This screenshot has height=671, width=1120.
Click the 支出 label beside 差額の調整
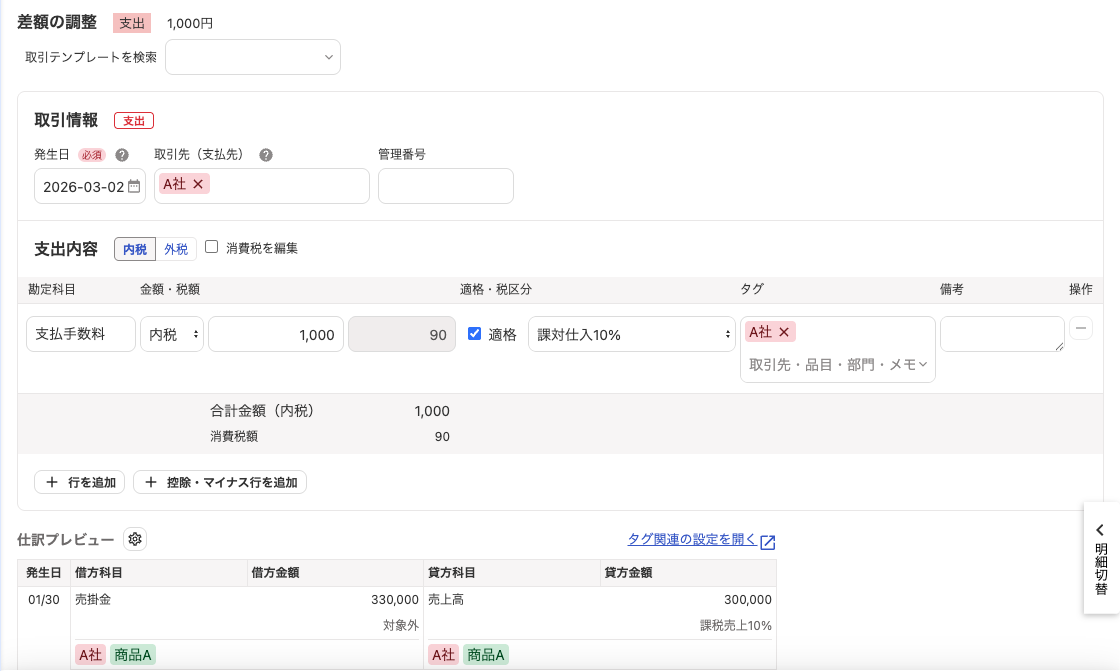pyautogui.click(x=132, y=24)
